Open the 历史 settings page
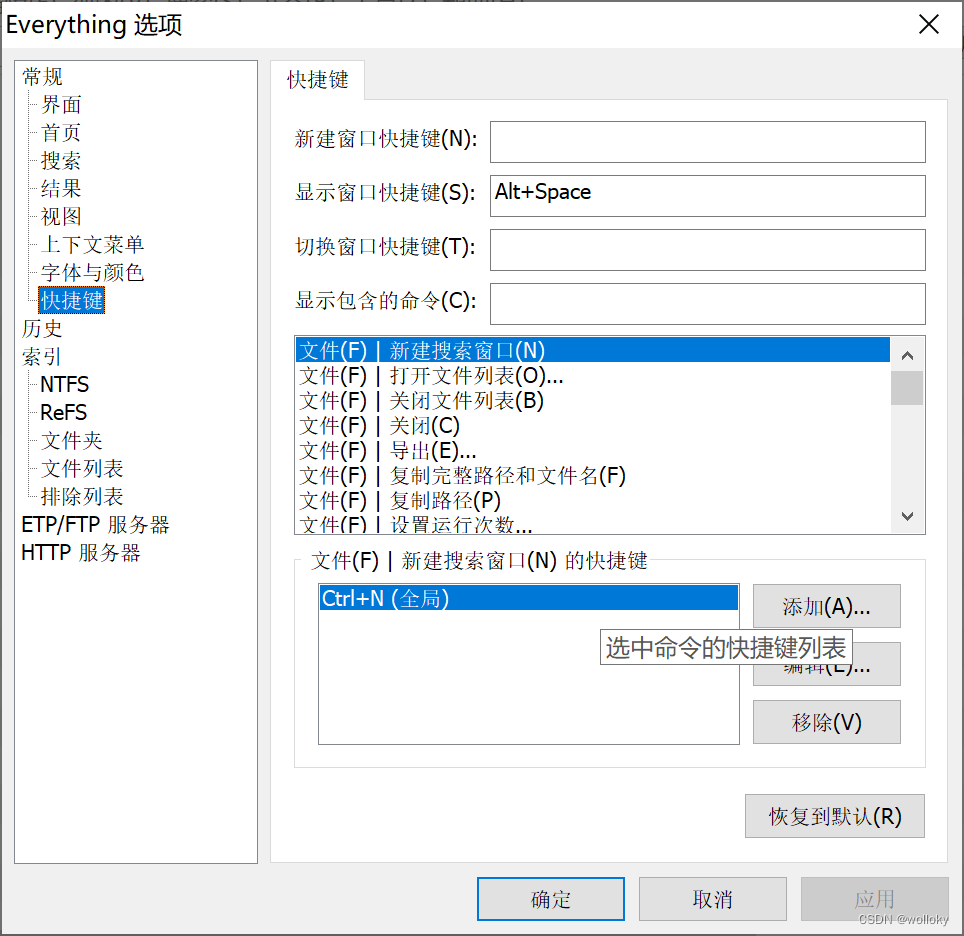The image size is (964, 936). point(42,328)
